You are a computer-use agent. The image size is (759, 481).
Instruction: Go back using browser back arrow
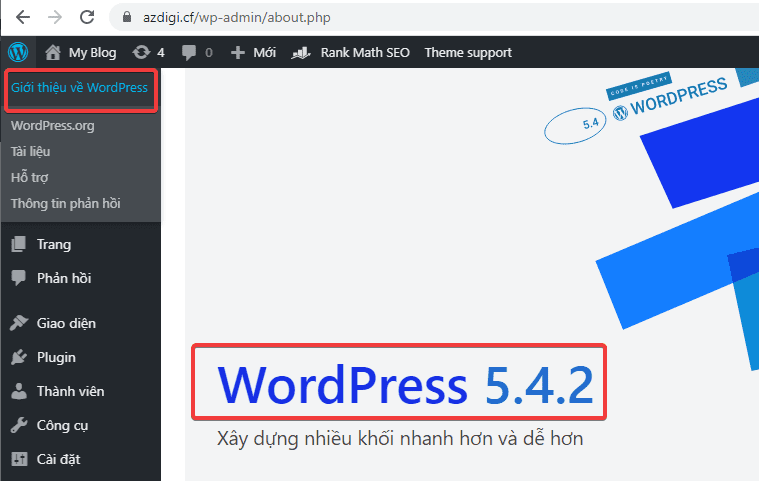[23, 17]
